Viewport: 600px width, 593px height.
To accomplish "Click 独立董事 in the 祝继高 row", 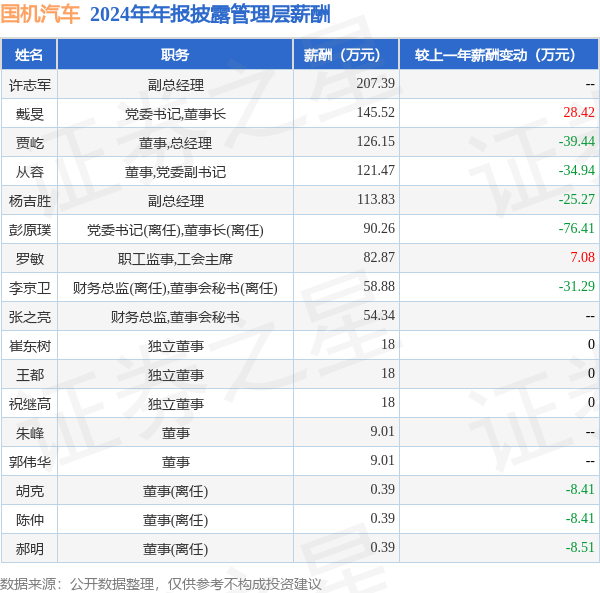I will 176,404.
